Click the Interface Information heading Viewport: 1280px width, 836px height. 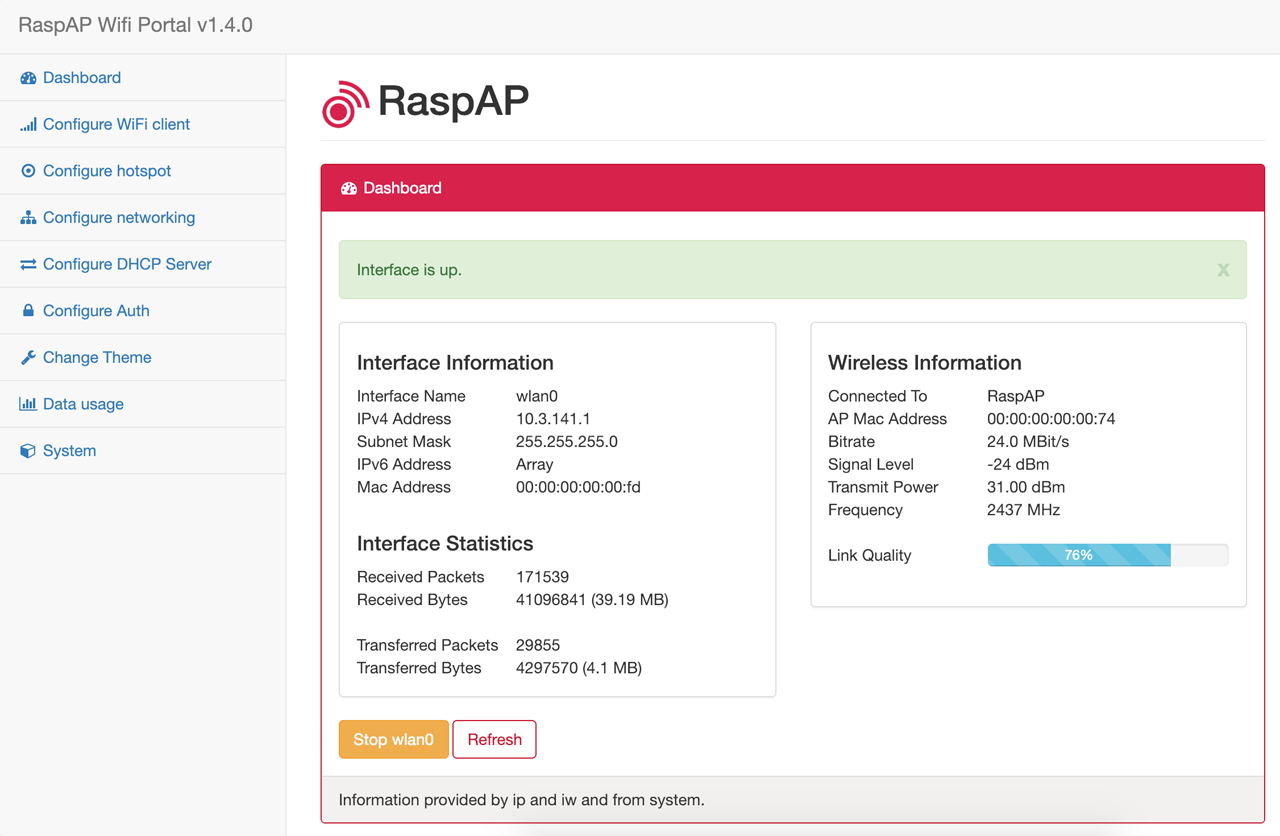point(455,363)
